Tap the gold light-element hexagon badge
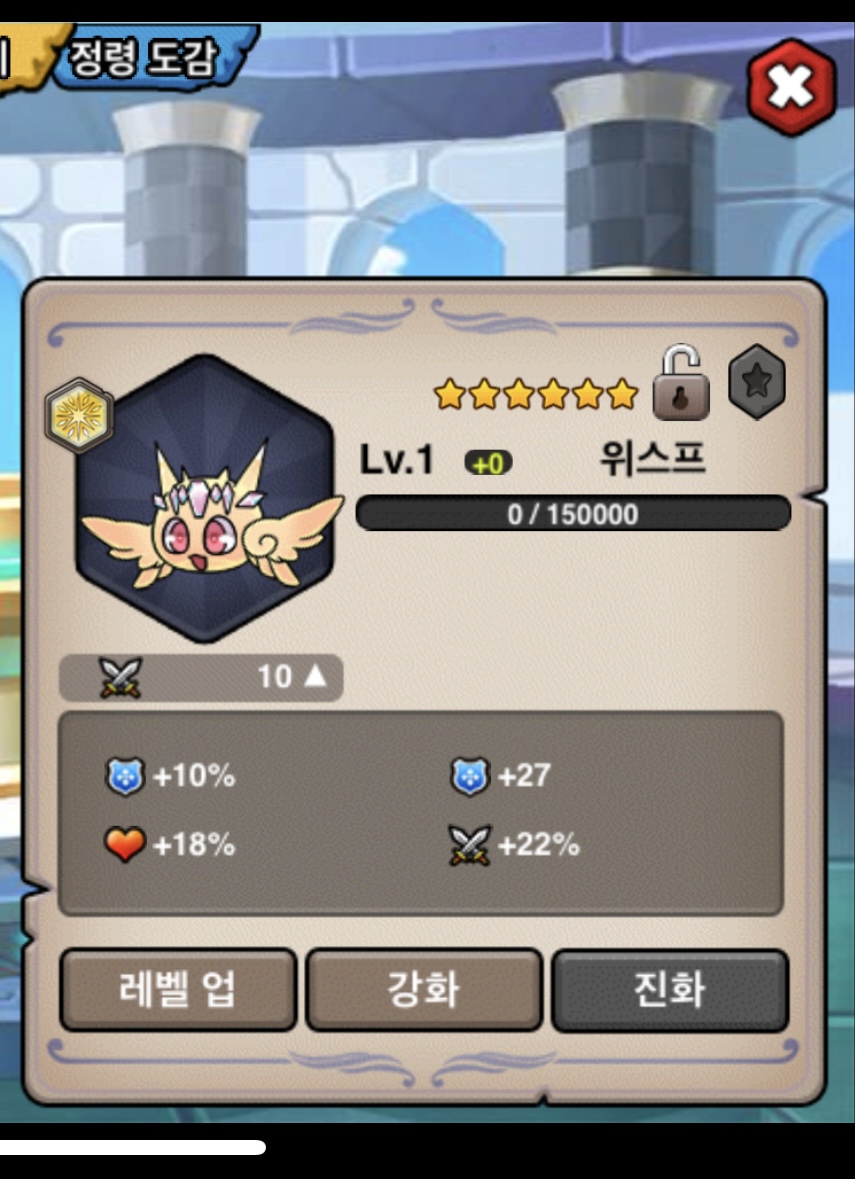The height and width of the screenshot is (1179, 855). coord(79,415)
